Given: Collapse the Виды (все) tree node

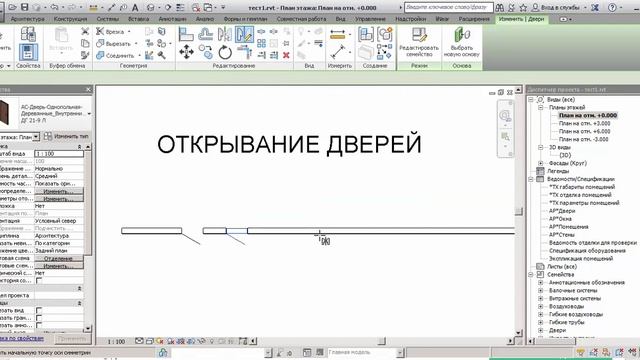Looking at the screenshot, I should [x=531, y=100].
